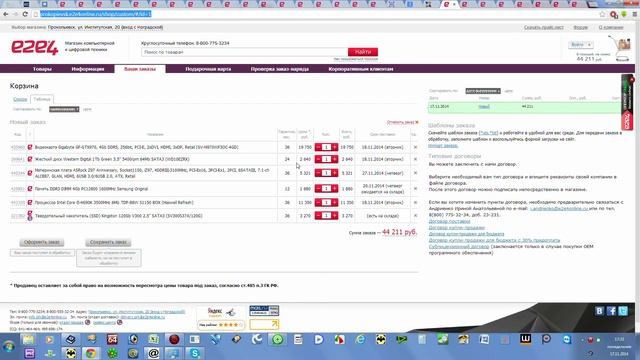Image resolution: width=640 pixels, height=360 pixels.
Task: Open Информация menu
Action: (88, 69)
